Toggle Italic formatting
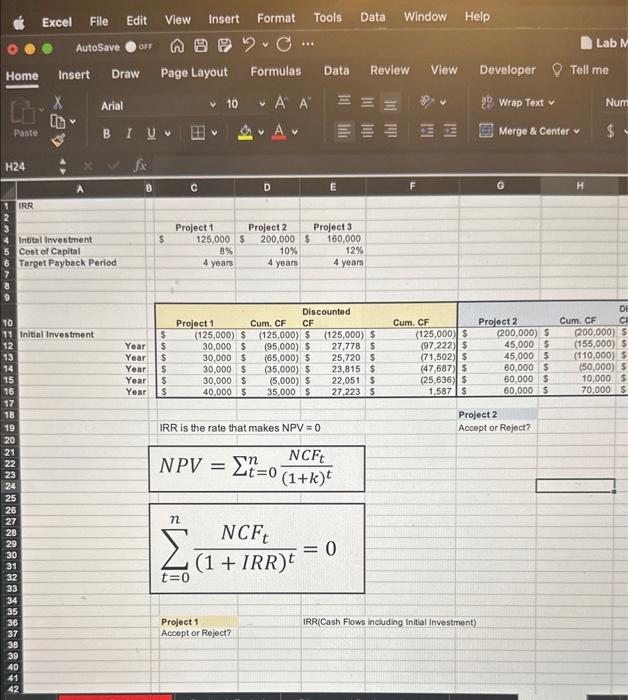 coord(129,133)
